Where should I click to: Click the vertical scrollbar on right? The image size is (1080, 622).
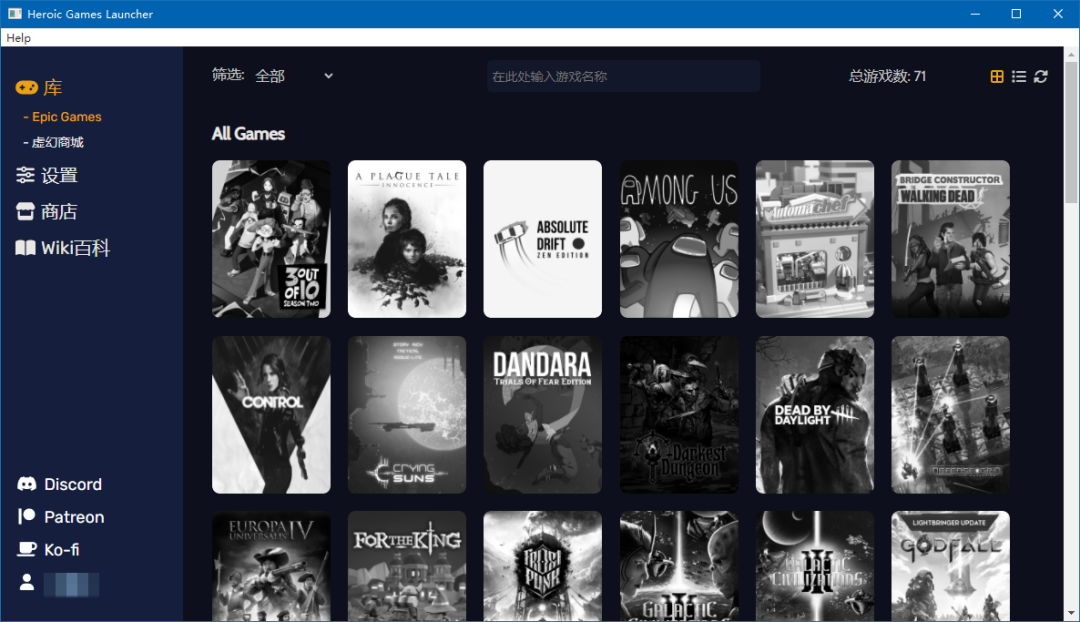[x=1071, y=130]
